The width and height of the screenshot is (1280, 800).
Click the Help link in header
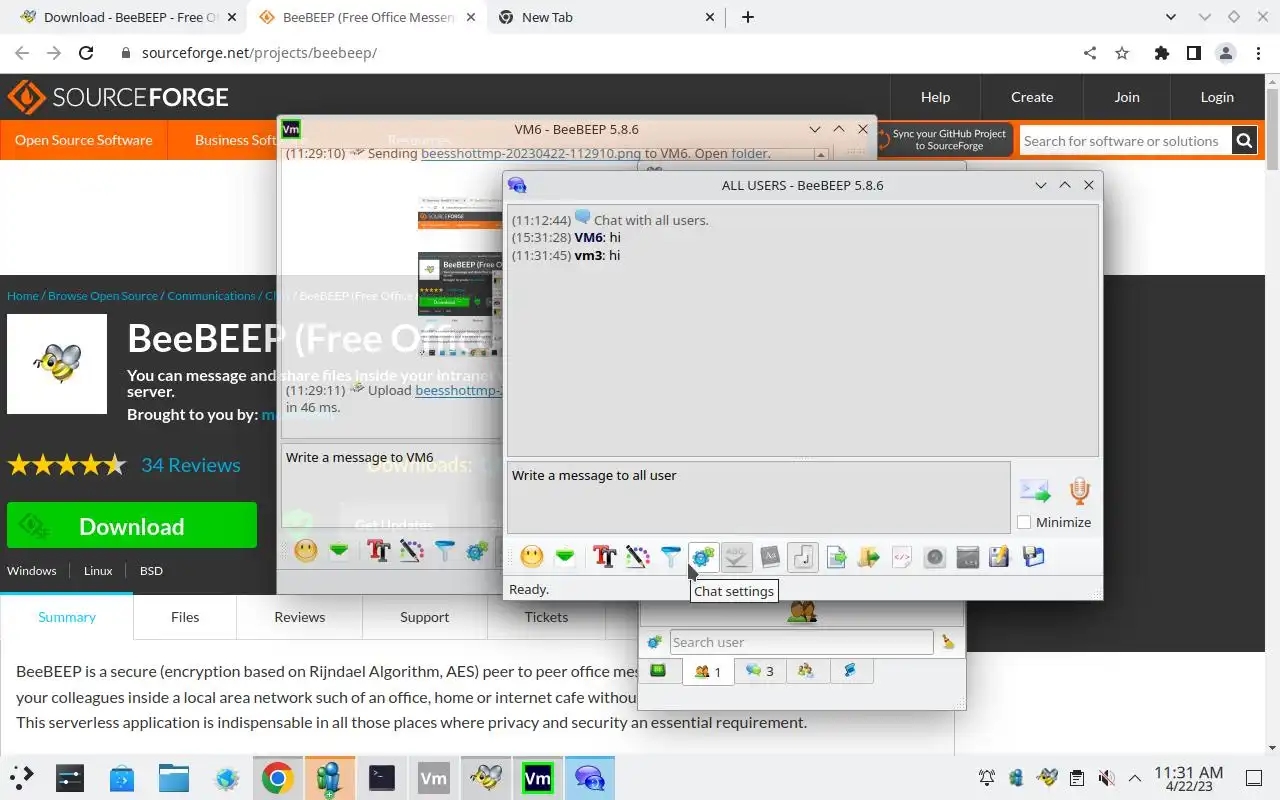point(935,97)
